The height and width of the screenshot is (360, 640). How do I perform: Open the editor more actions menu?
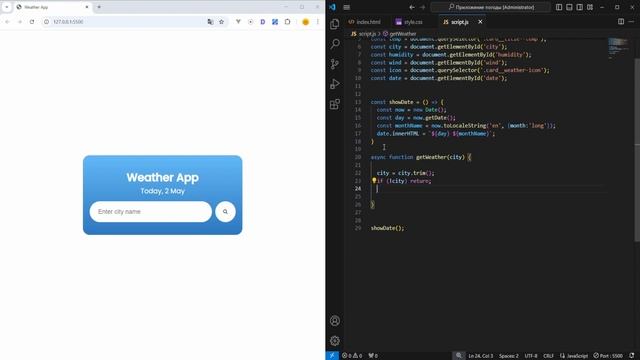tap(632, 22)
